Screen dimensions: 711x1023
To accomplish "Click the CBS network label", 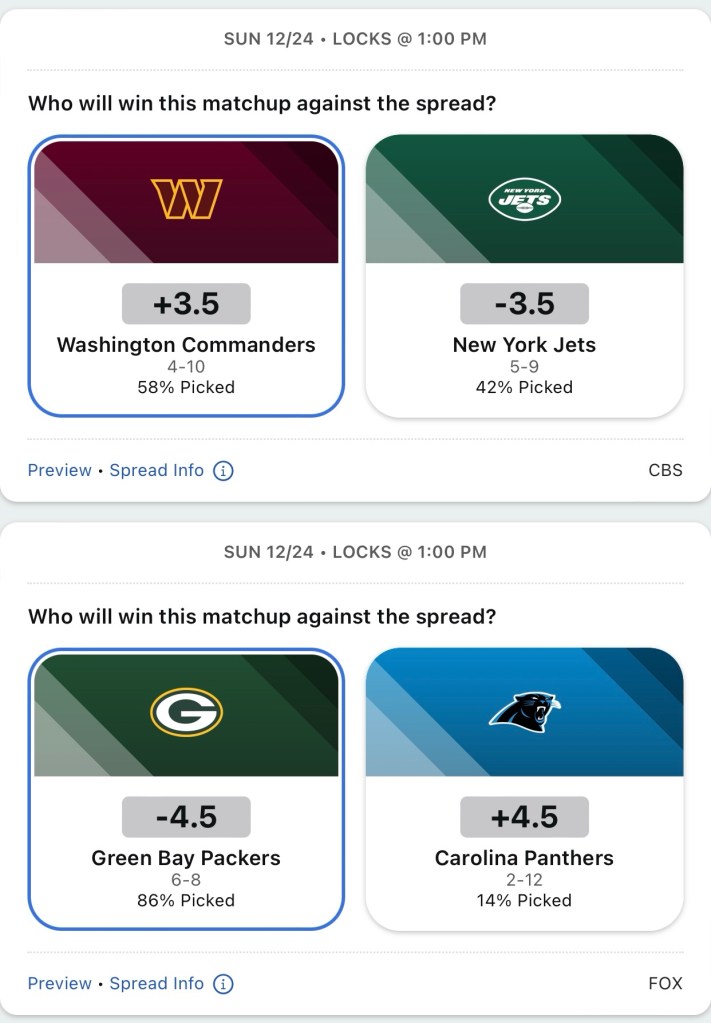I will [665, 470].
